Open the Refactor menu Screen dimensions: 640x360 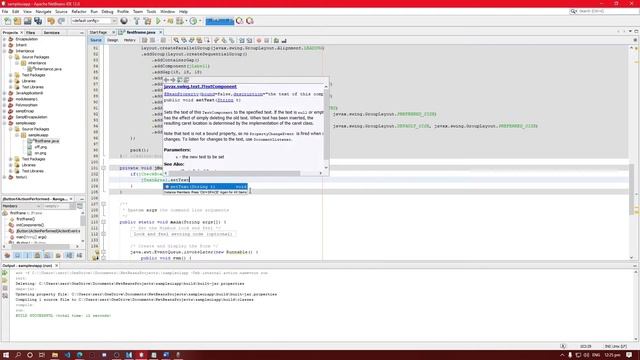[79, 11]
